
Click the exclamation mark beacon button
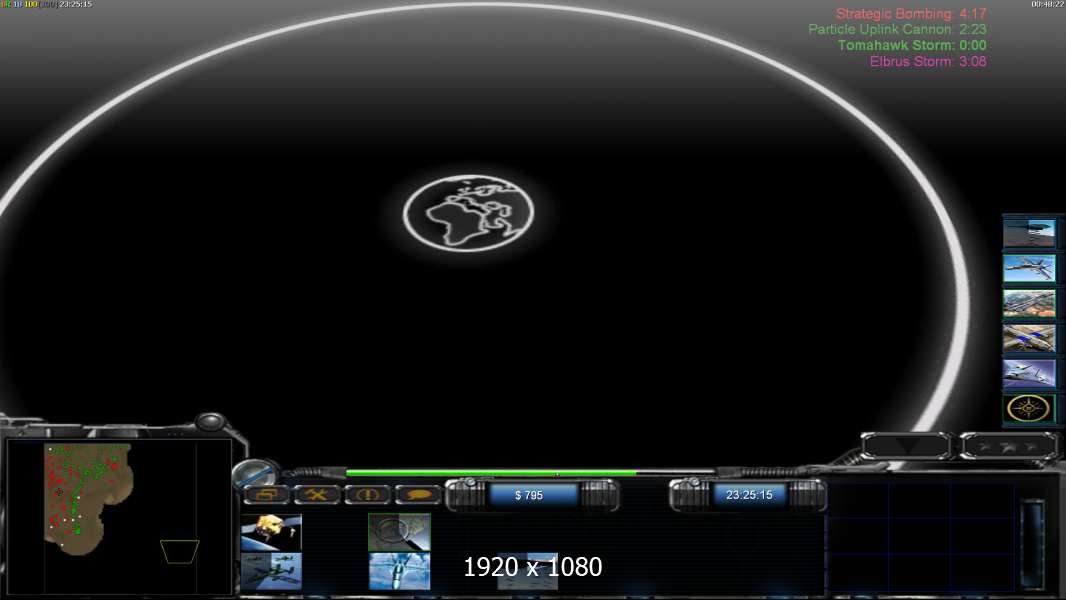(367, 495)
